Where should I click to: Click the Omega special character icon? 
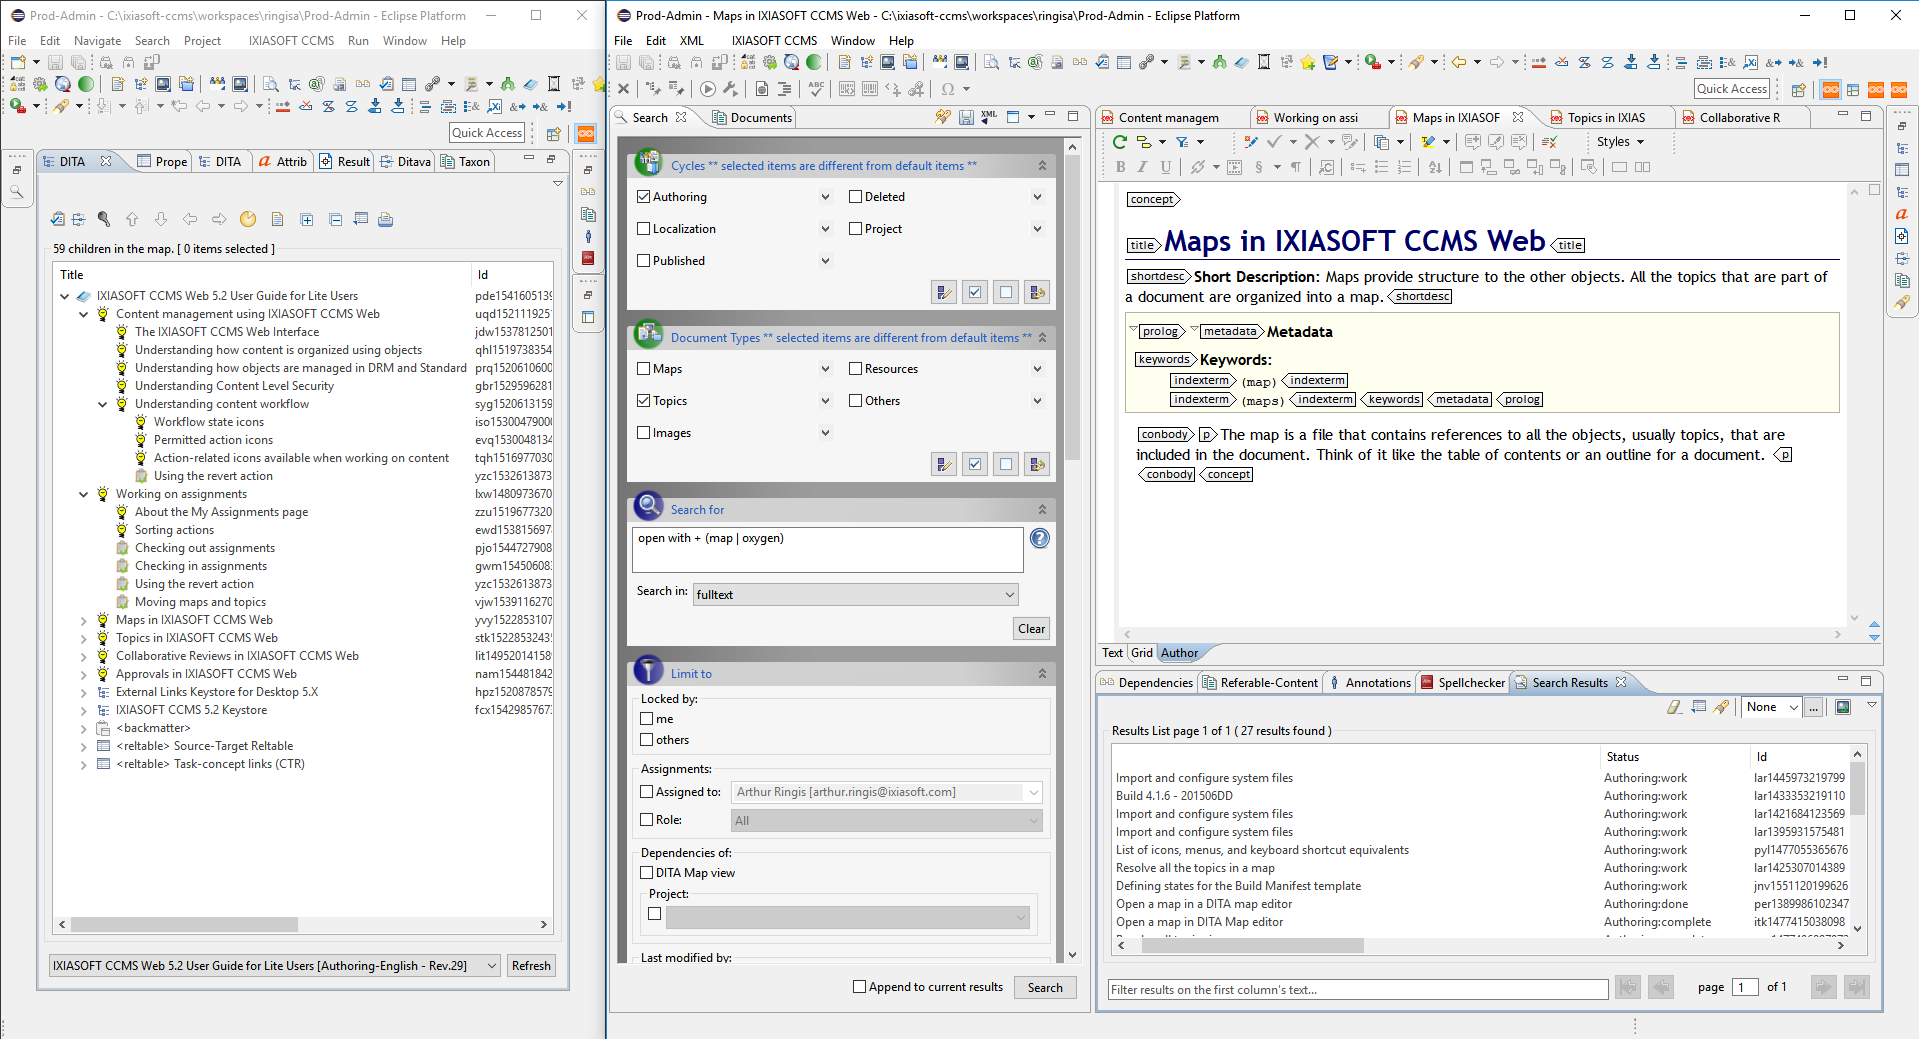[948, 89]
